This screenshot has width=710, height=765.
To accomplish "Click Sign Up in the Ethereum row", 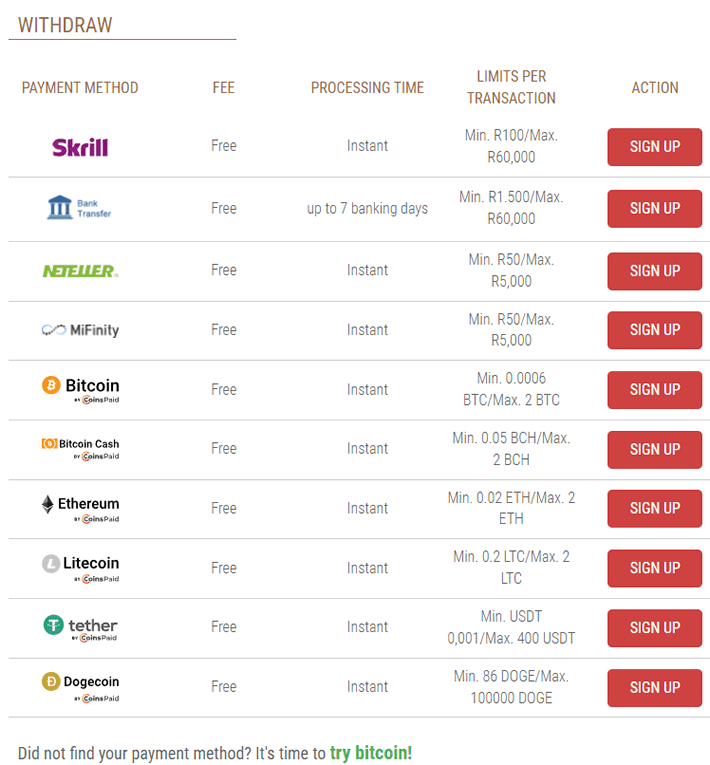I will [654, 509].
